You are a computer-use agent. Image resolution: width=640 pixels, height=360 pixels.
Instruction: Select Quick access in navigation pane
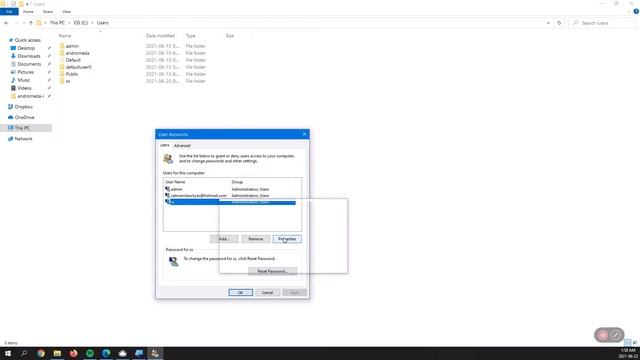(x=27, y=40)
